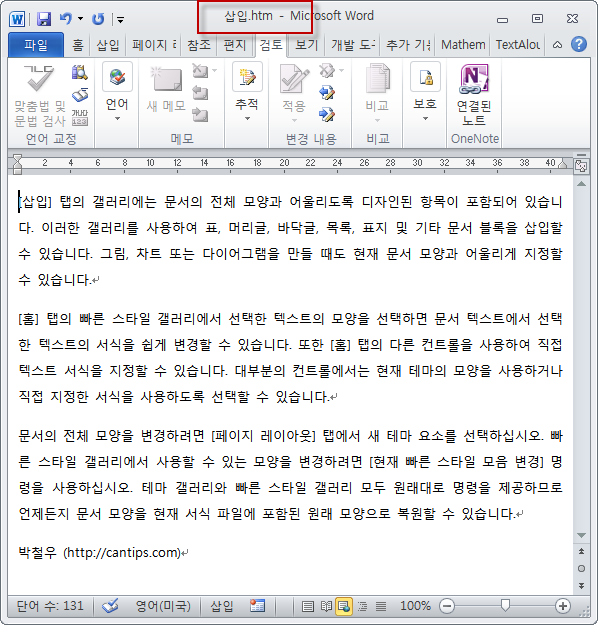Switch to the 홈 (Home) tab
The height and width of the screenshot is (625, 598).
click(x=78, y=45)
